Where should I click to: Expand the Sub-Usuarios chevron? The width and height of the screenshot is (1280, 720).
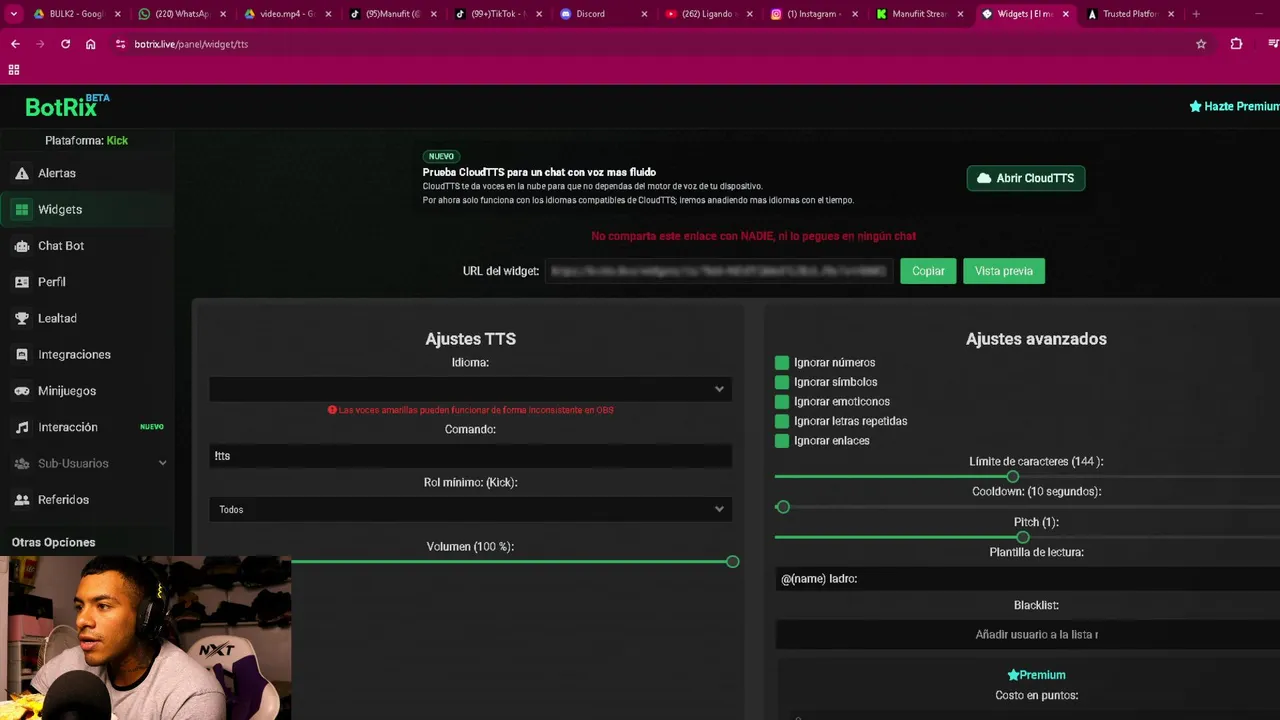pyautogui.click(x=163, y=463)
